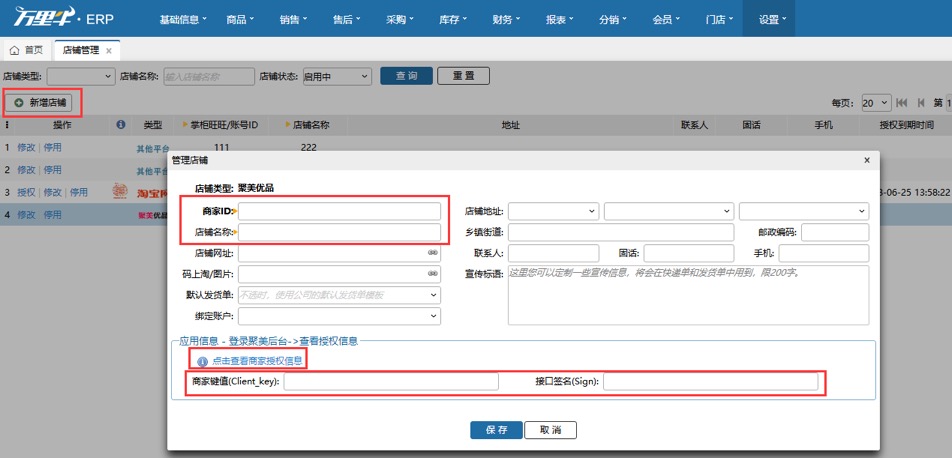Open the 财务 menu

[506, 19]
